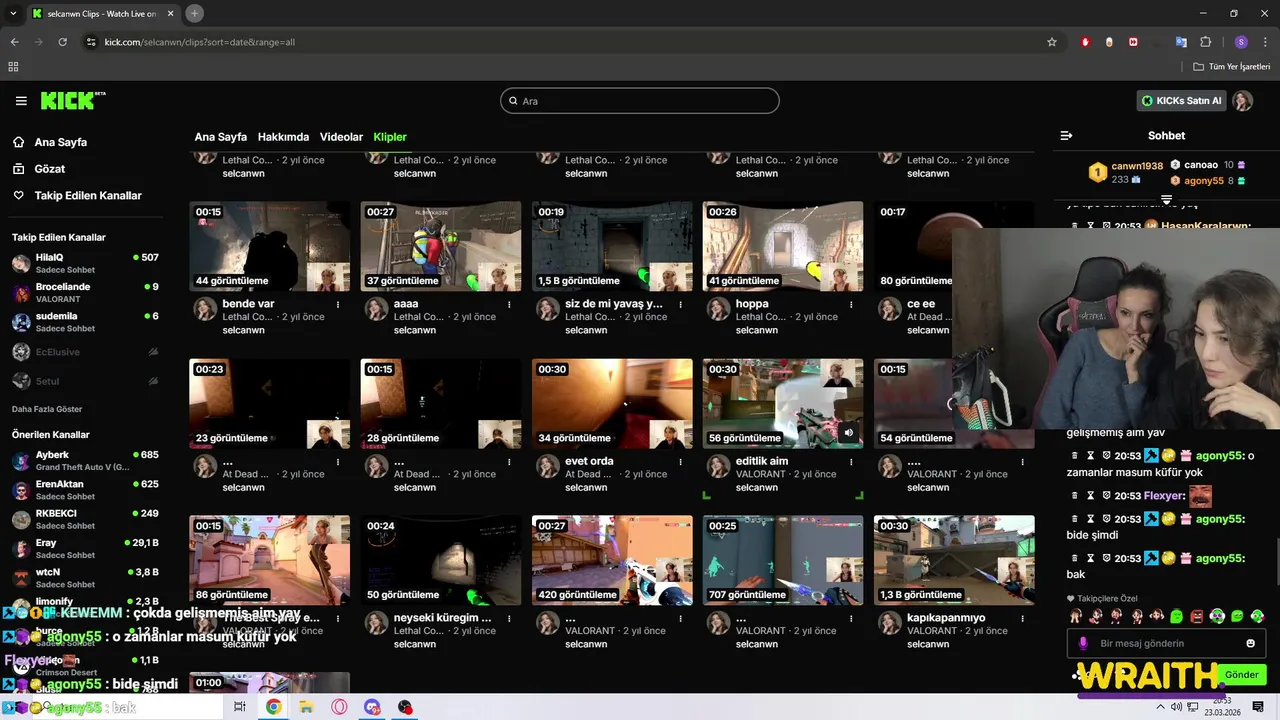
Task: Send the chat message with Gönder
Action: (1241, 675)
